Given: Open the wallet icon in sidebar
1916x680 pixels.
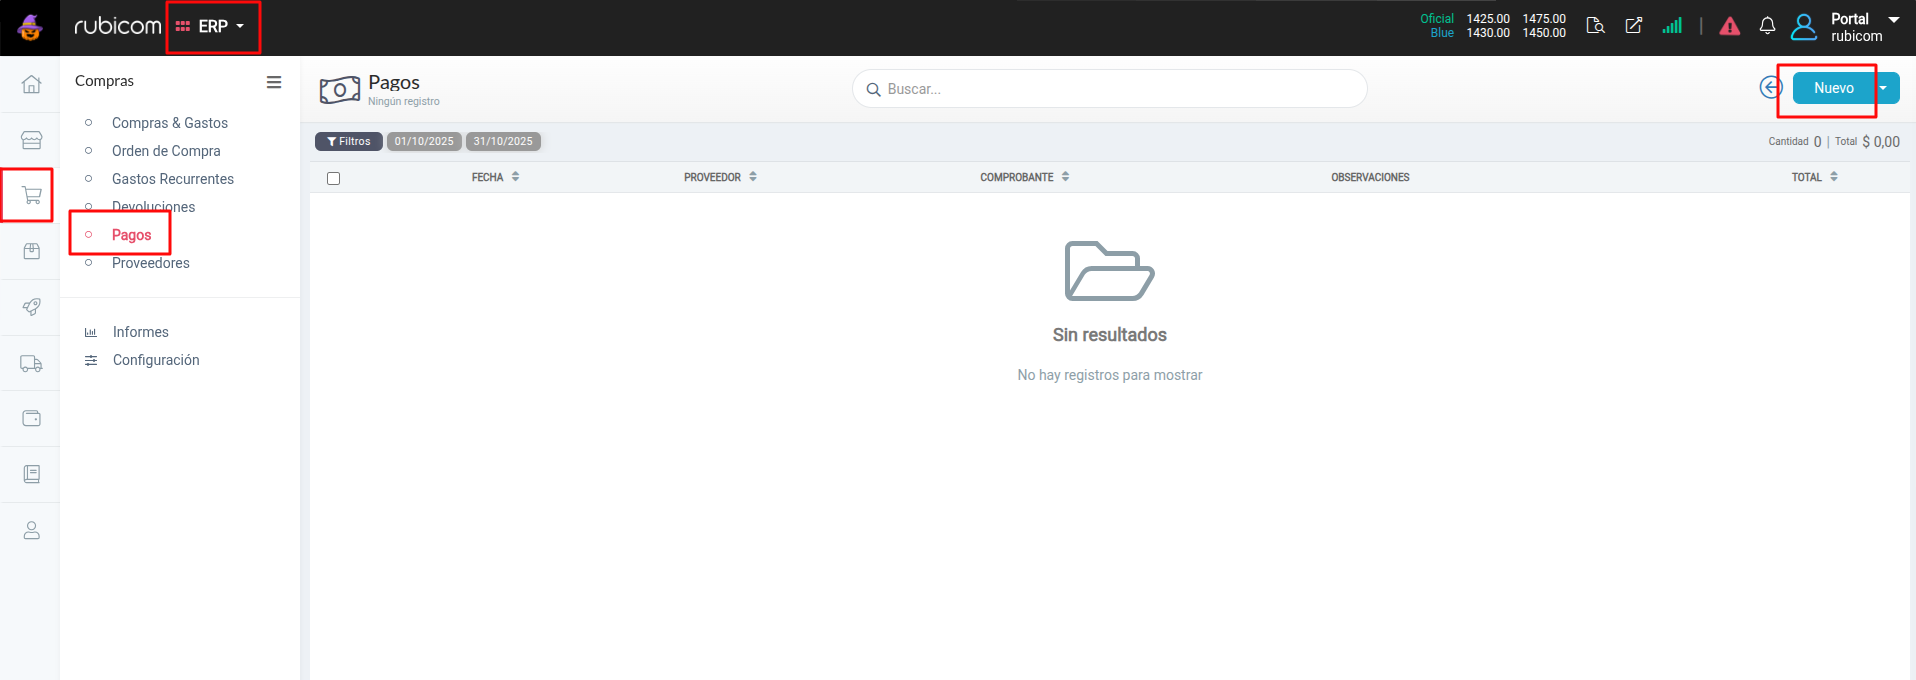Looking at the screenshot, I should click(31, 418).
